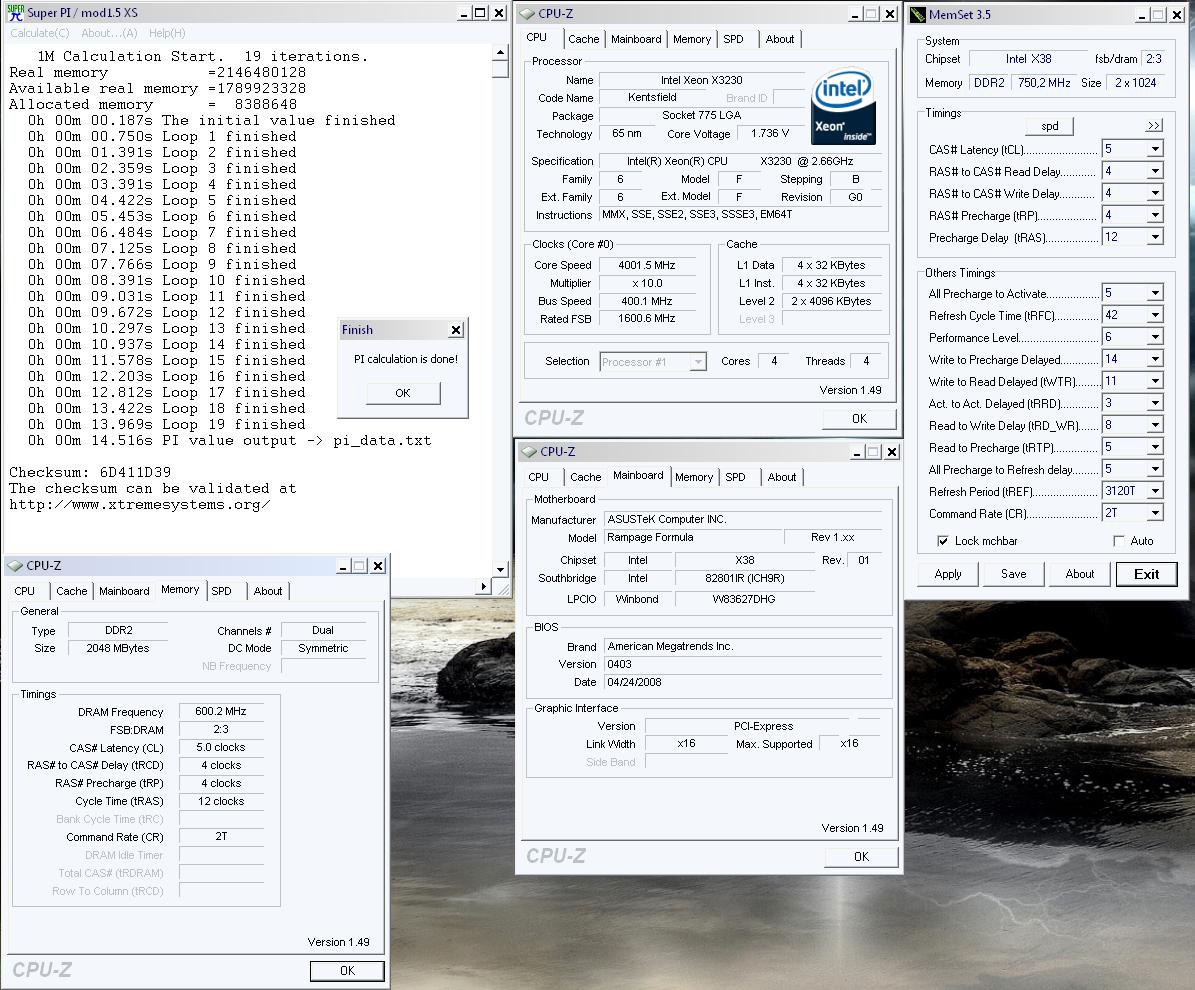Open the Performance Level dropdown
This screenshot has width=1195, height=990.
tap(1155, 337)
